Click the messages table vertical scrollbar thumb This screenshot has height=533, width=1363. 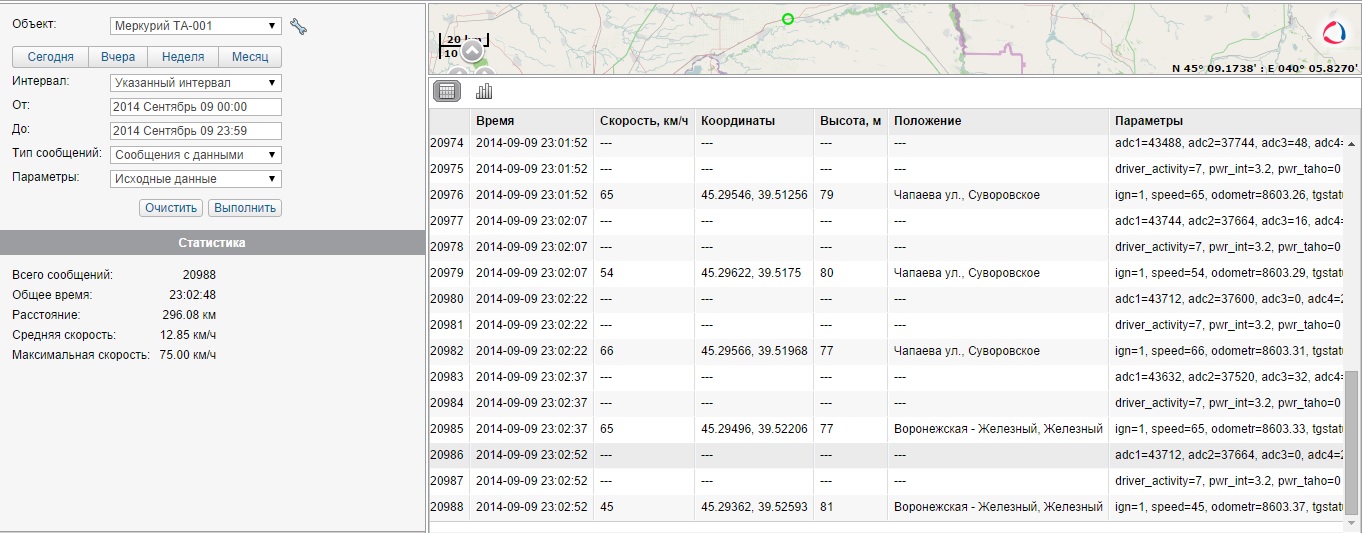coord(1352,442)
